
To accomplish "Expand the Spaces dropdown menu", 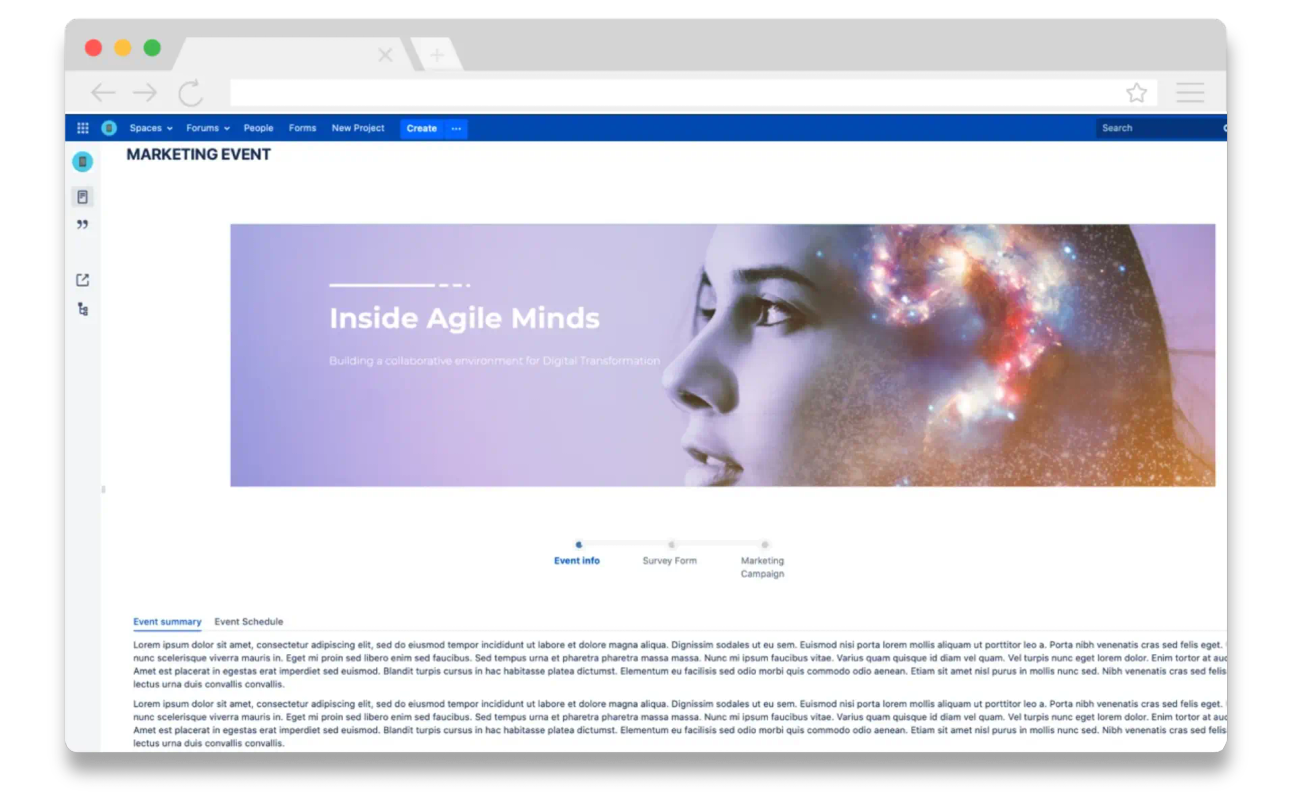I will (151, 128).
